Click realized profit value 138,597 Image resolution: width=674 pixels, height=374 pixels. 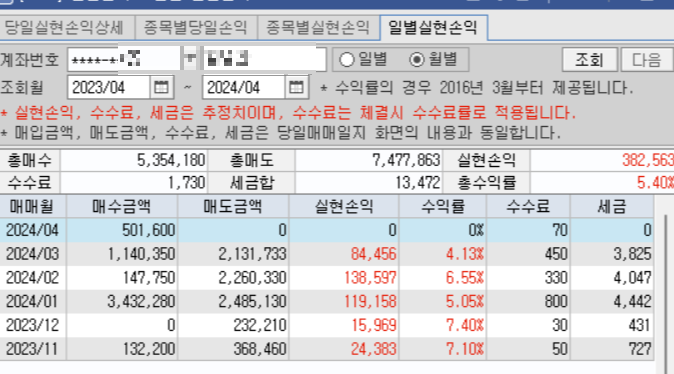click(370, 277)
